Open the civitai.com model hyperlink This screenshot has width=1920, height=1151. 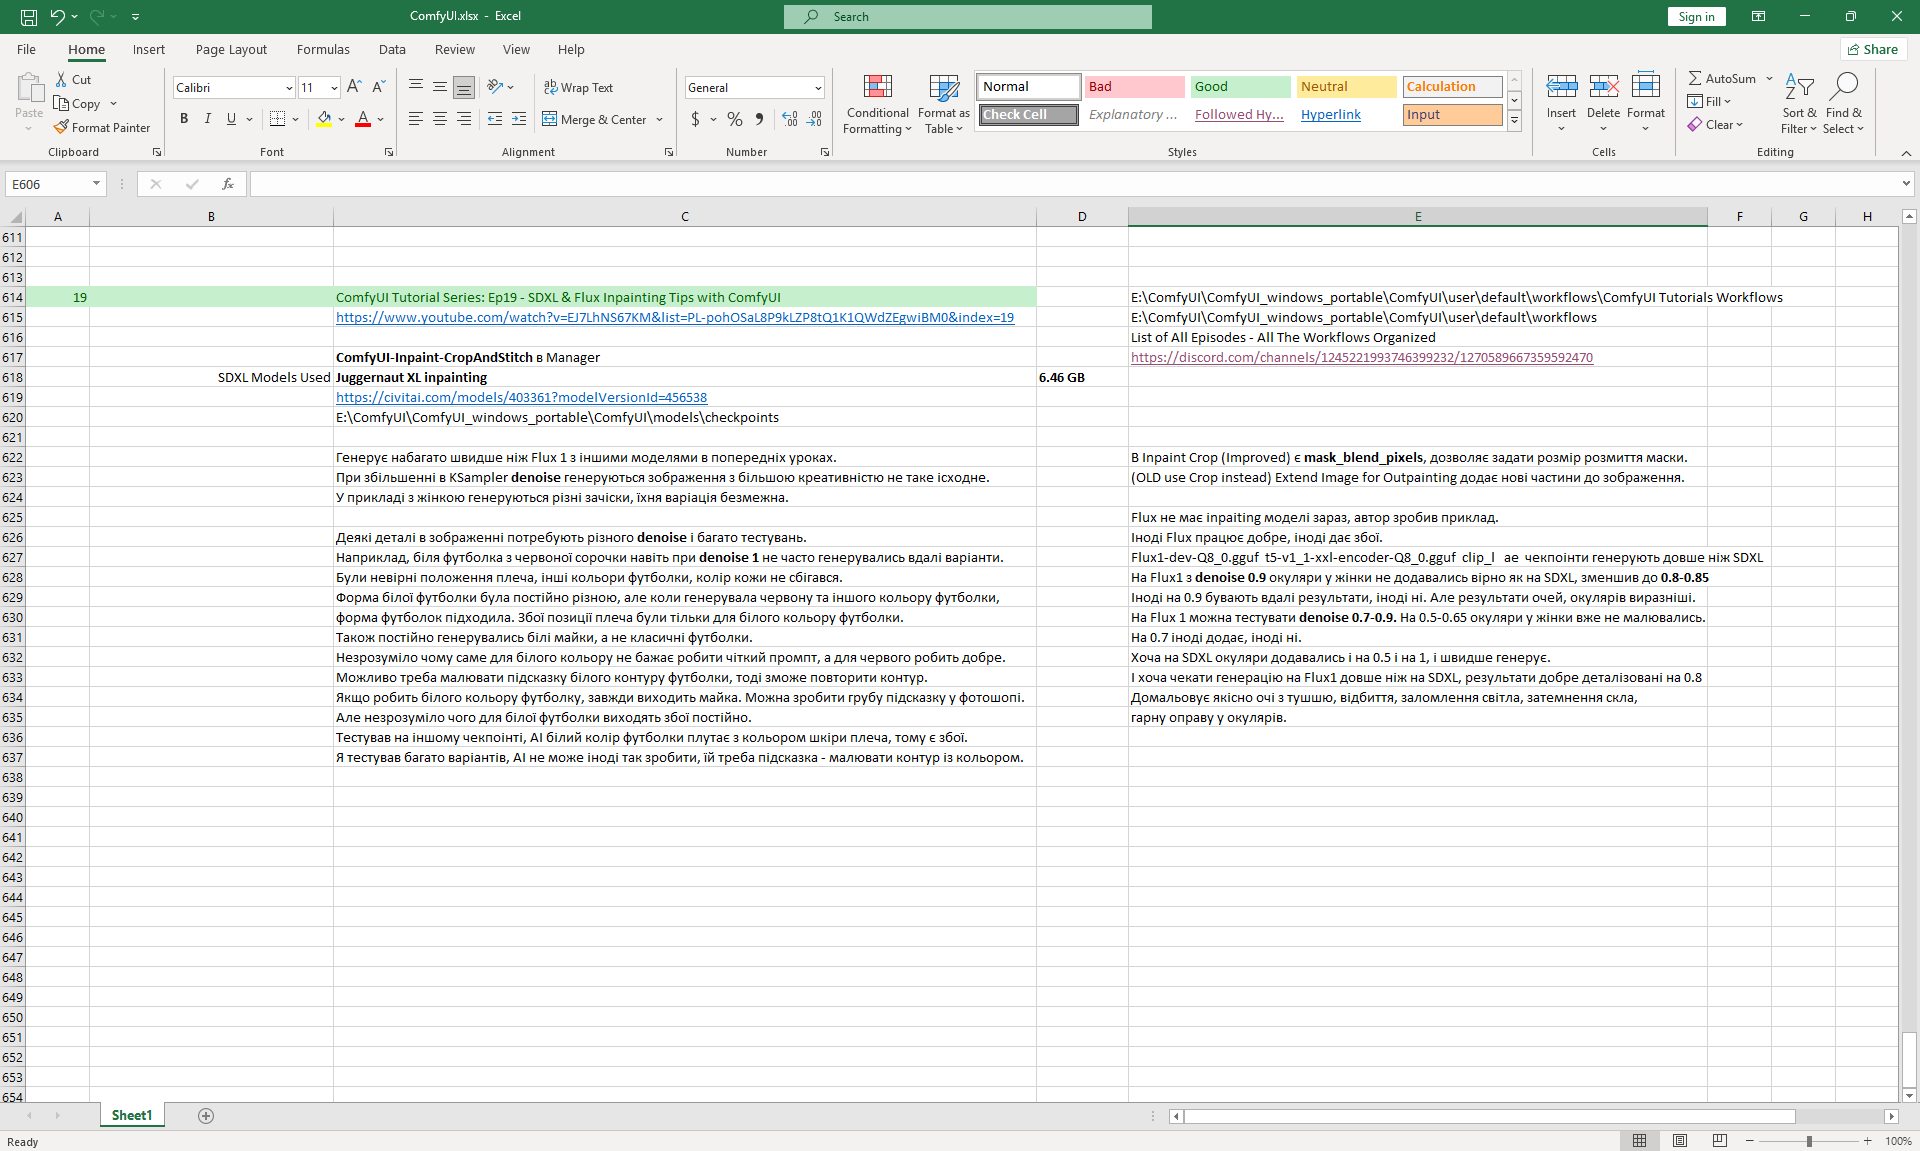tap(521, 397)
